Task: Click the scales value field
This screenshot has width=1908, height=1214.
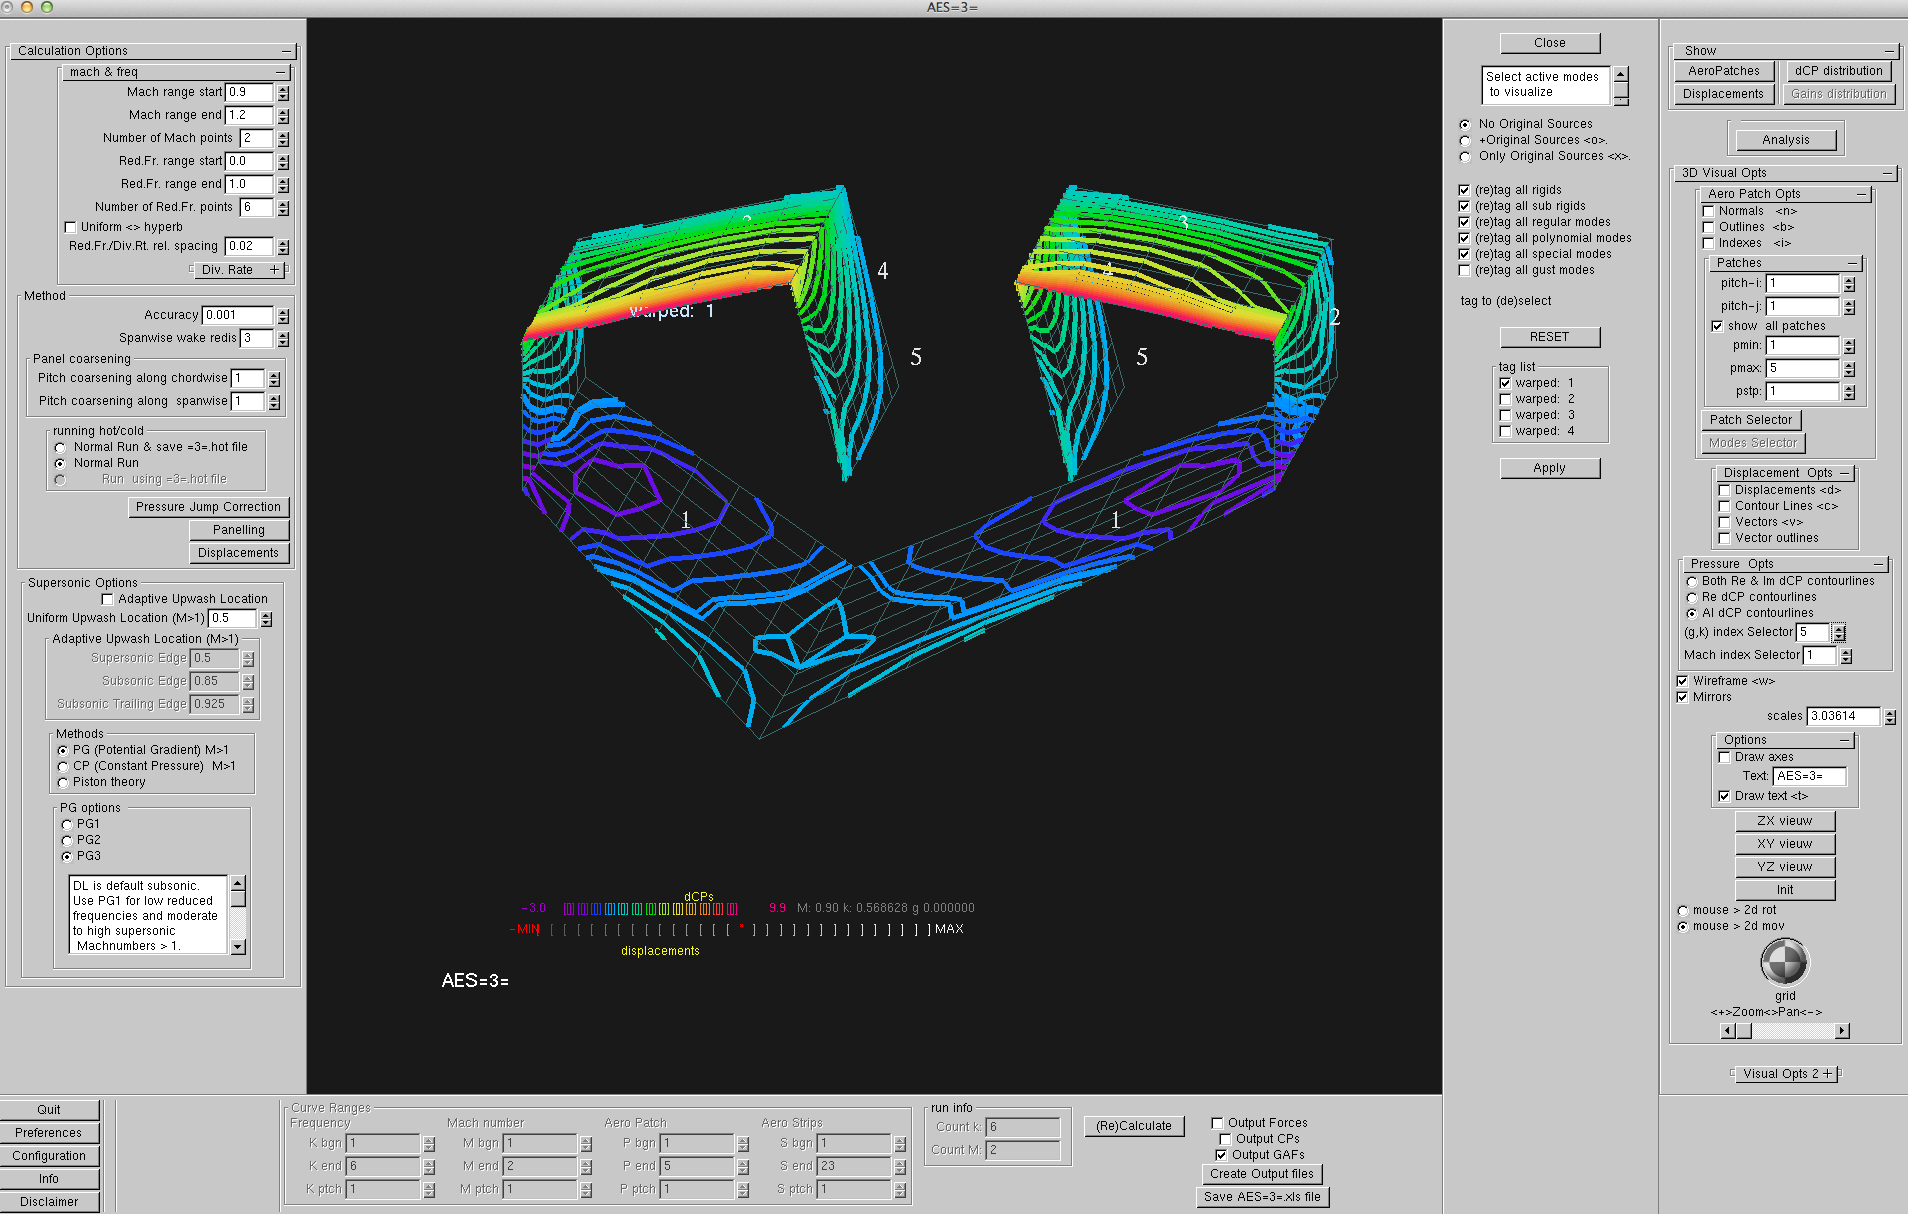Action: tap(1843, 716)
